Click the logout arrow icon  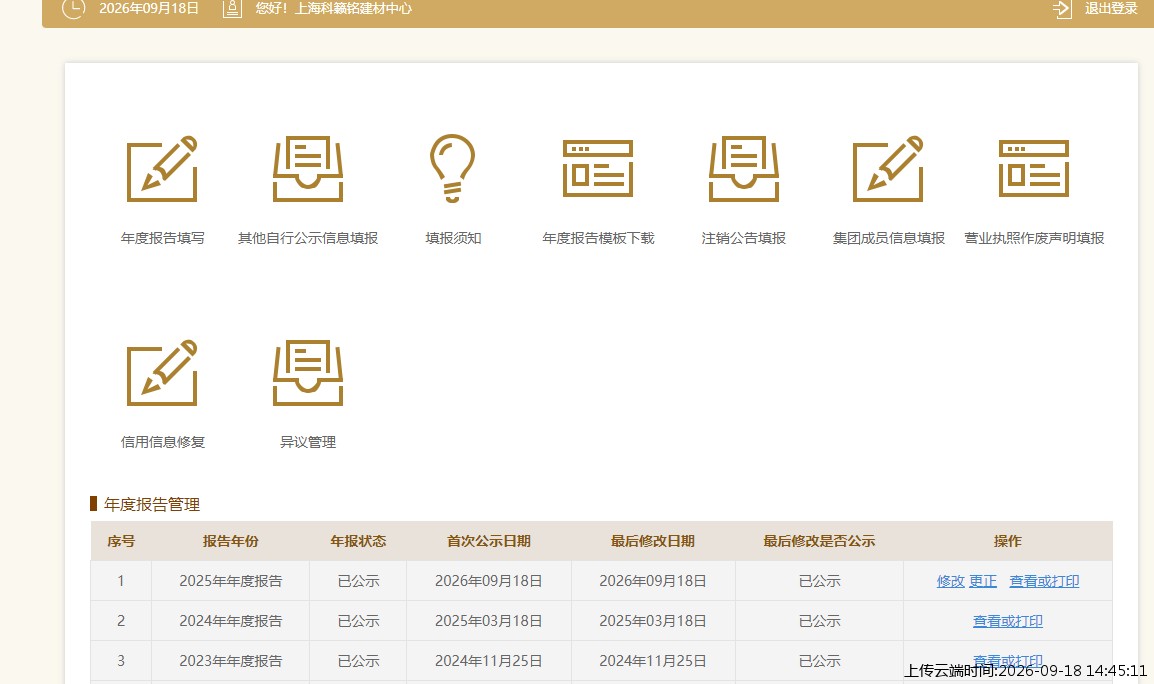[x=1062, y=9]
